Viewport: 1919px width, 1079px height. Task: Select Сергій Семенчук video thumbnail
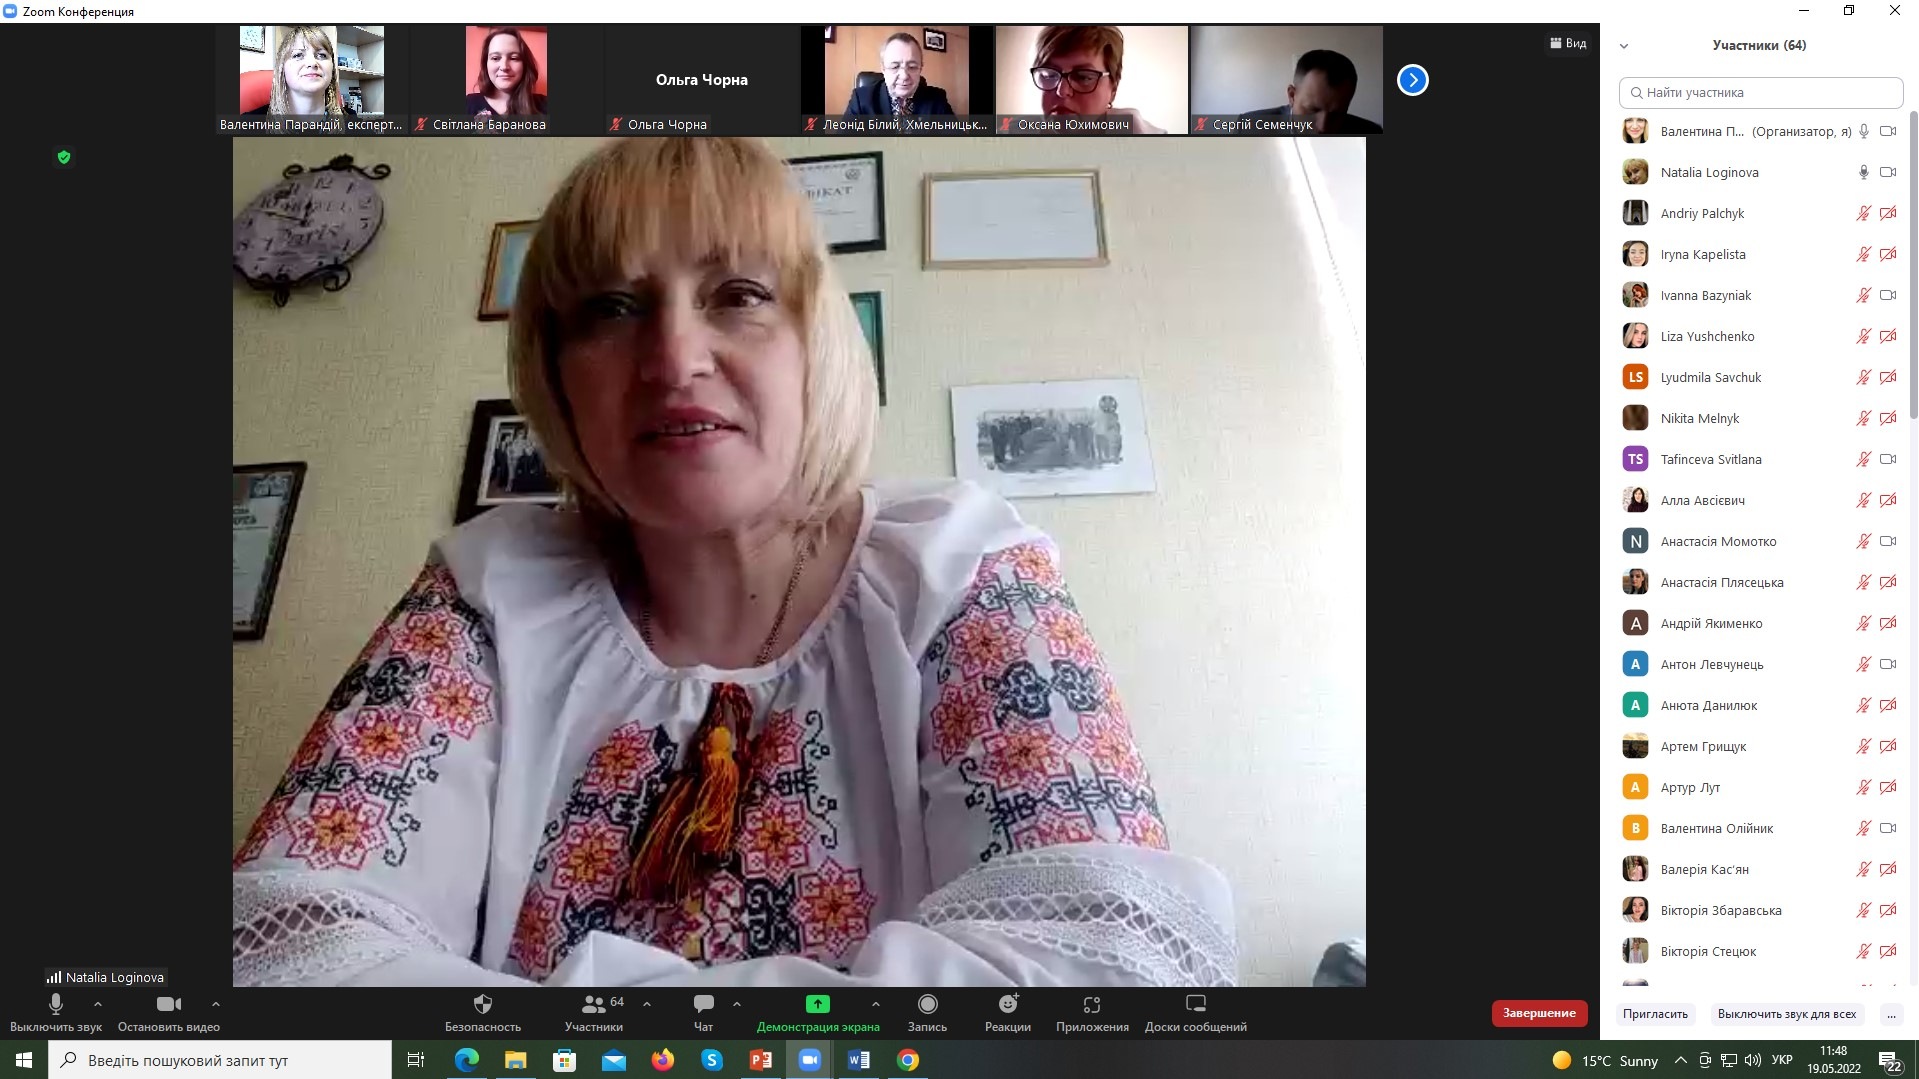click(x=1287, y=80)
